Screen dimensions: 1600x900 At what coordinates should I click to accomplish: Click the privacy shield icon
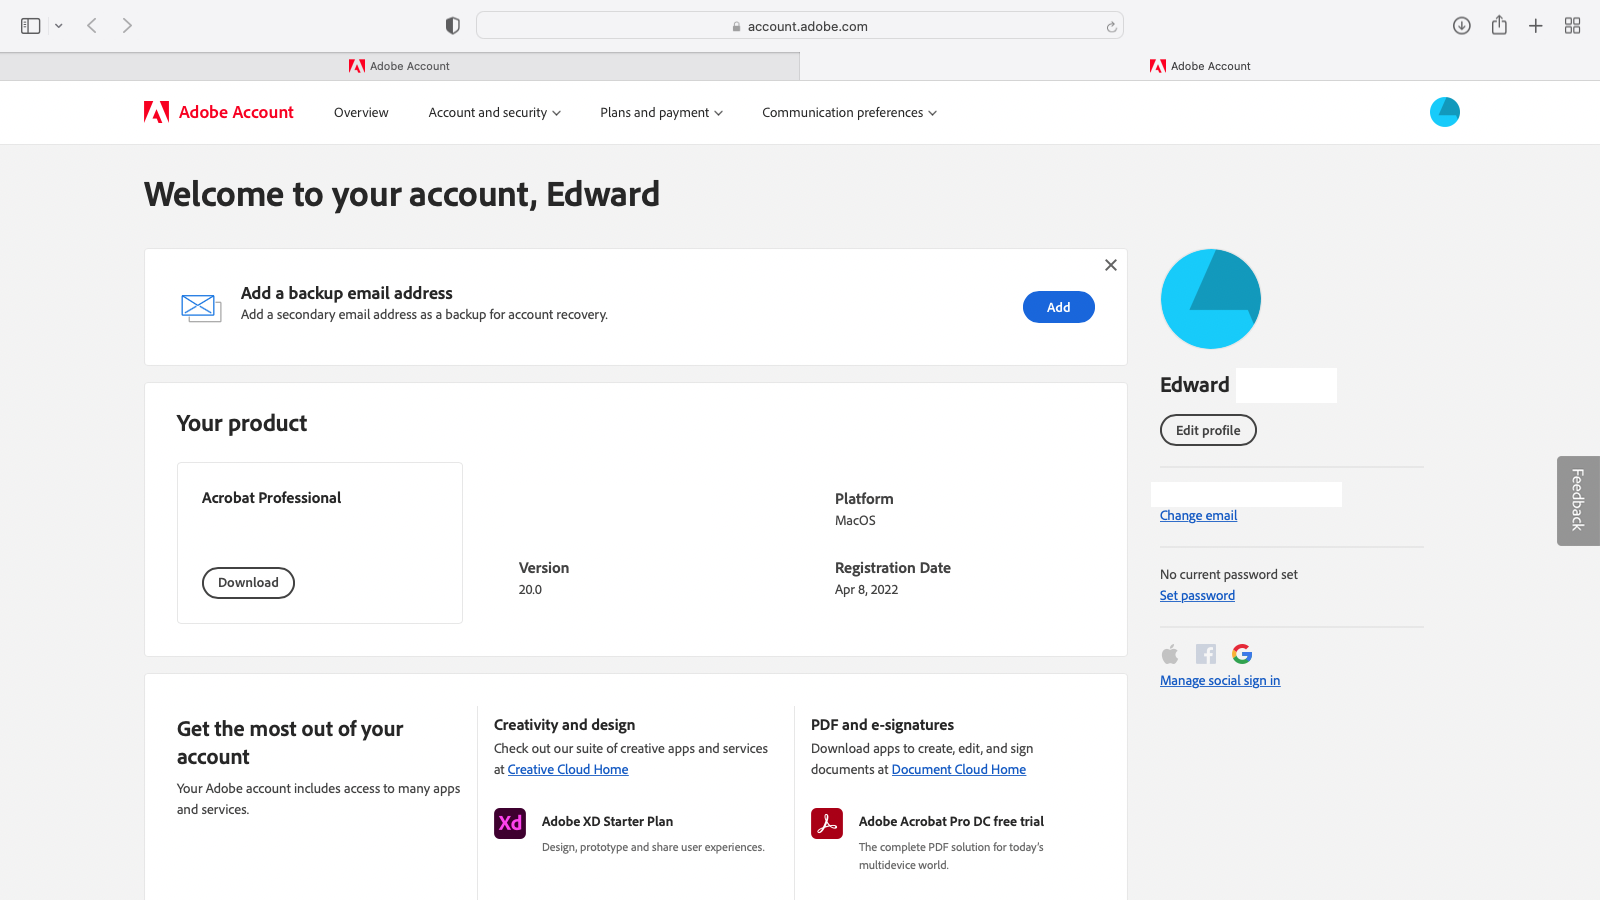[x=453, y=26]
